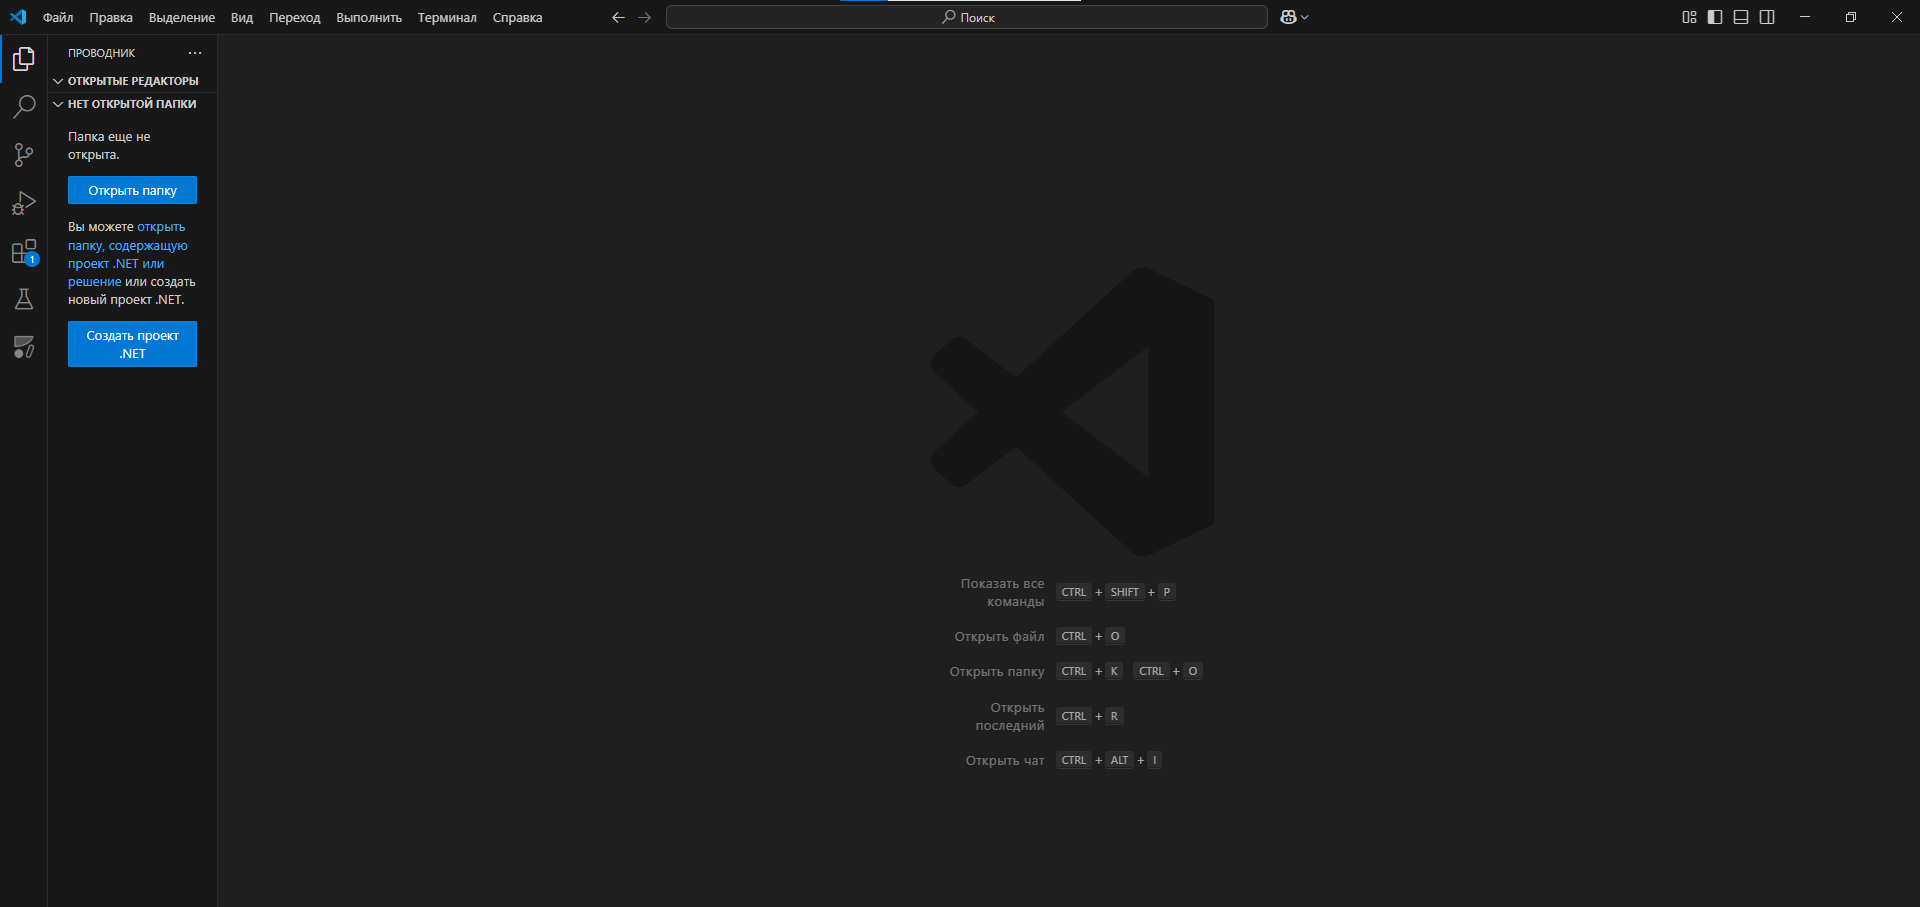Minimize the VS Code window

[x=1805, y=17]
